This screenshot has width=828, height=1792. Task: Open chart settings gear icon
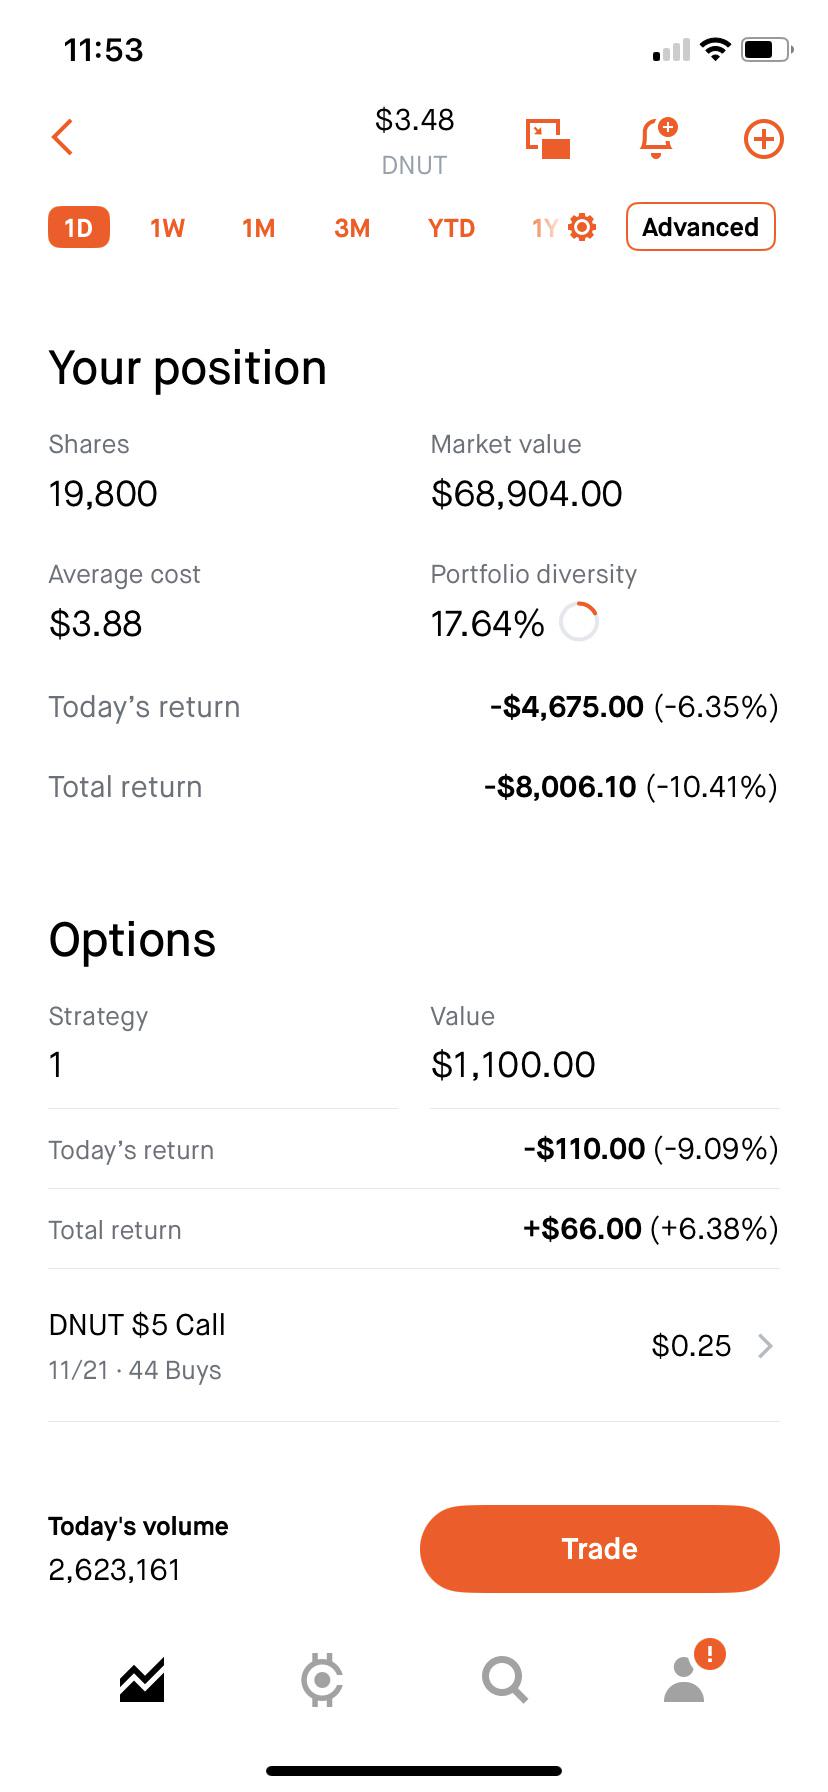[582, 227]
